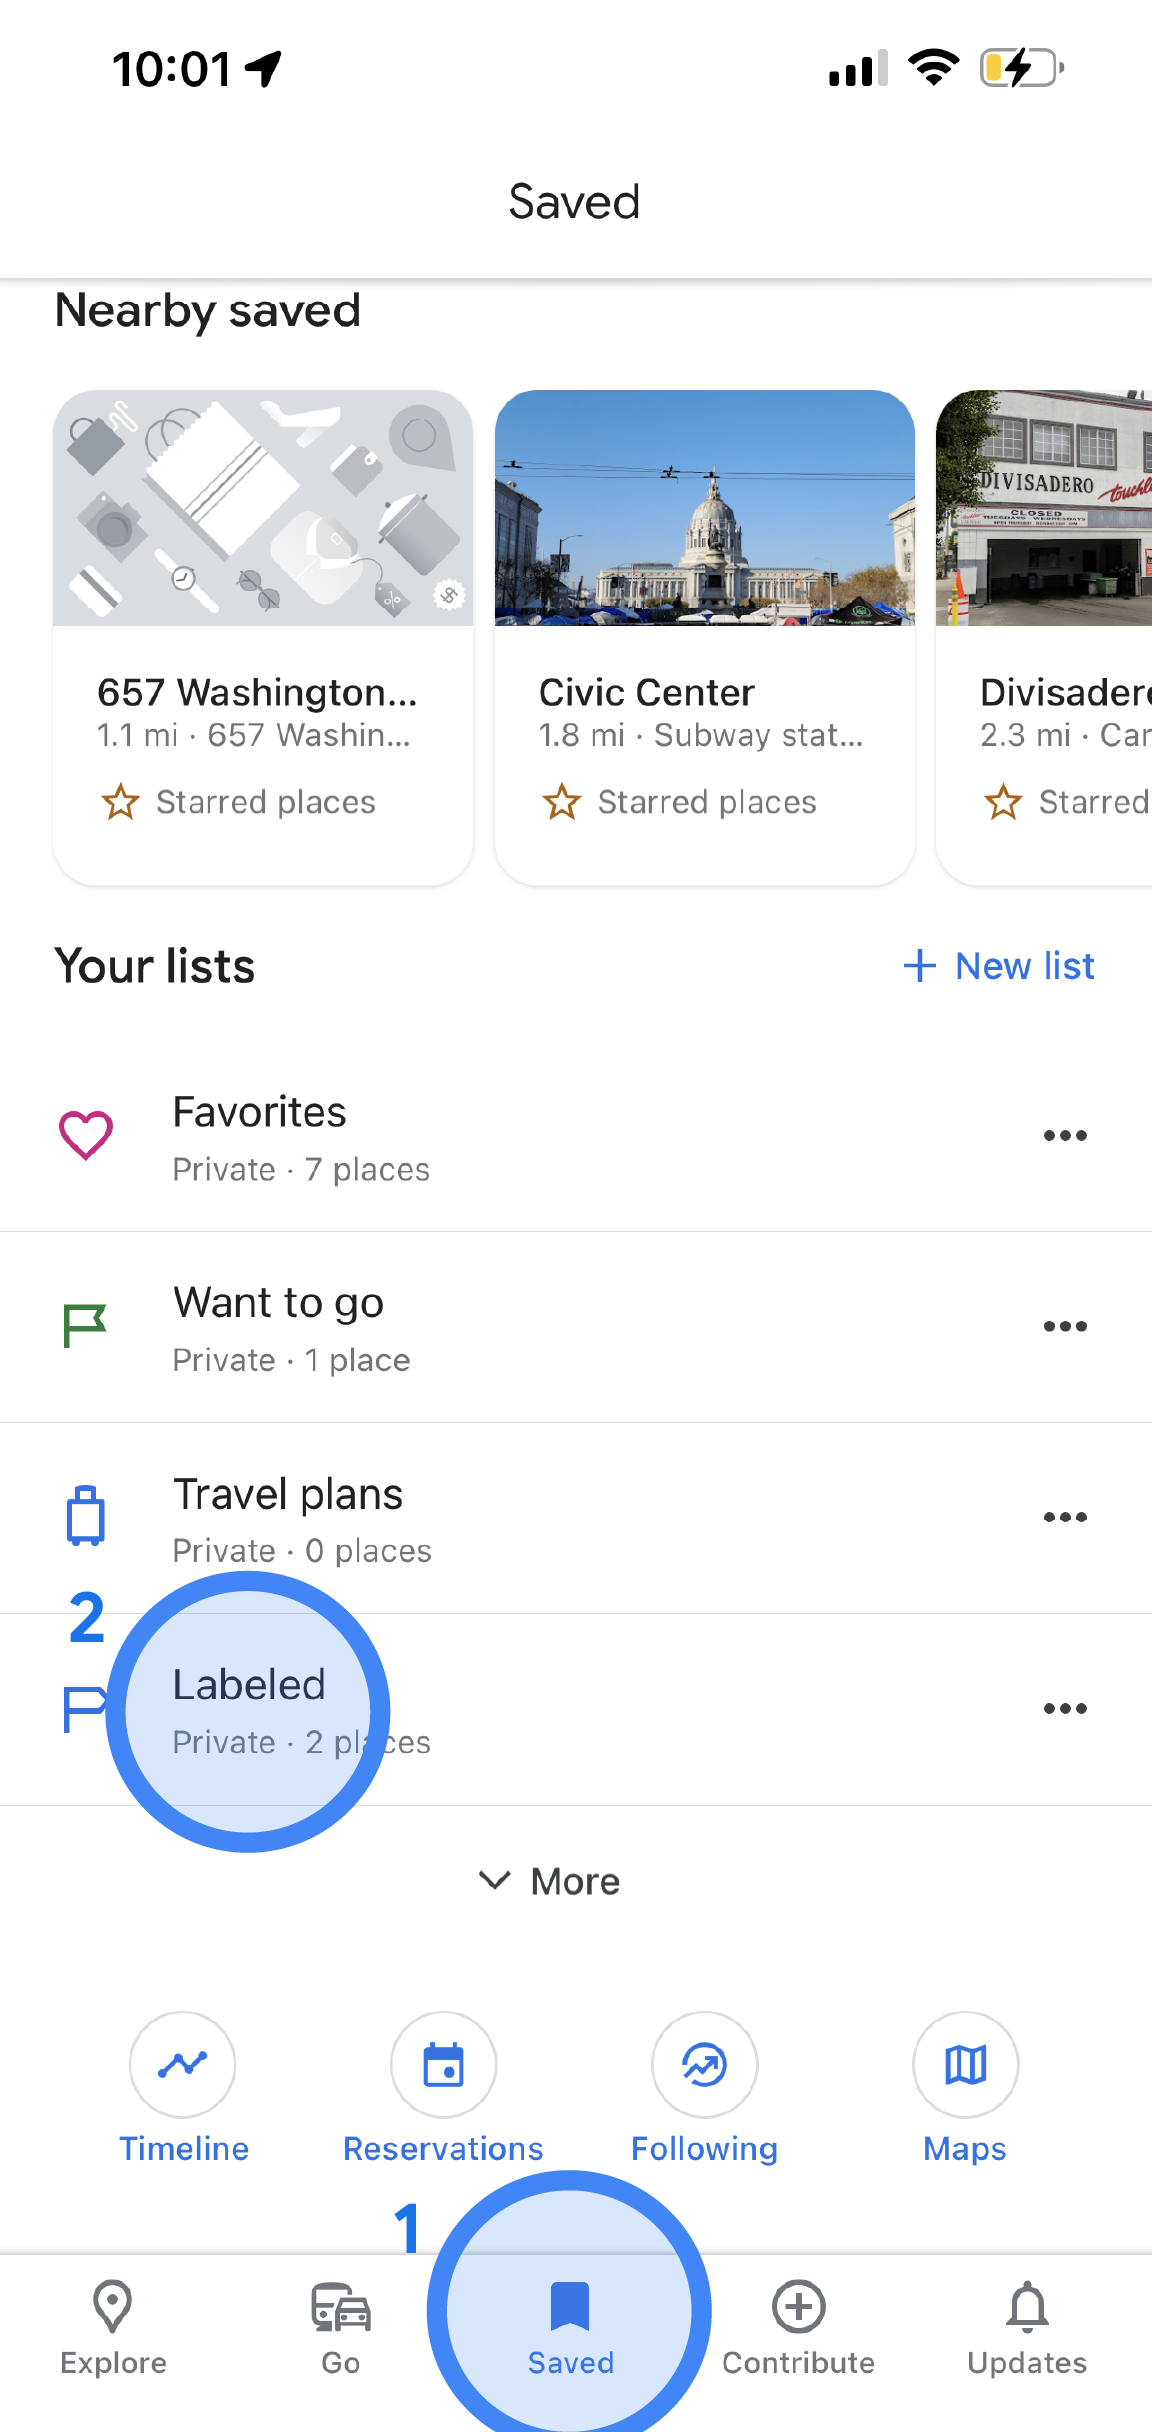
Task: Switch to the Explore tab
Action: 113,2328
